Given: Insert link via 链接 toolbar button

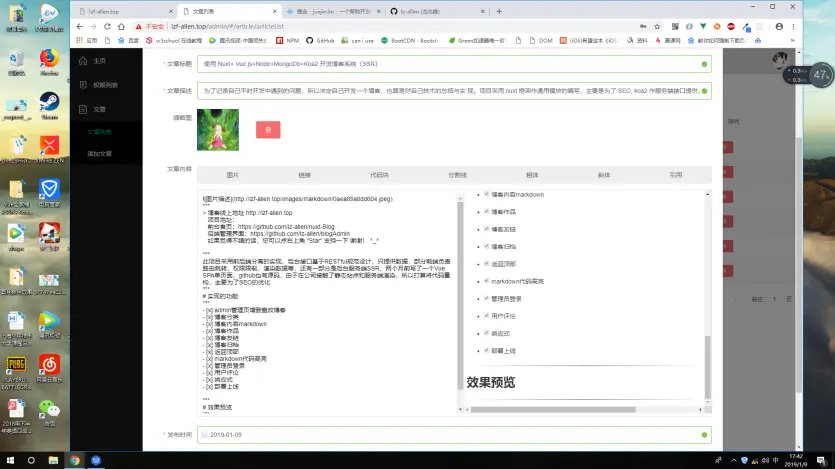Looking at the screenshot, I should [304, 175].
